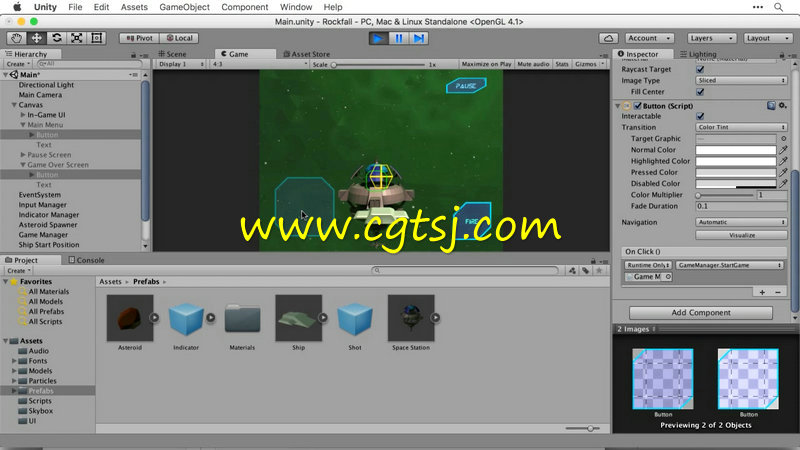
Task: Open Hierarchy Create button
Action: click(18, 64)
